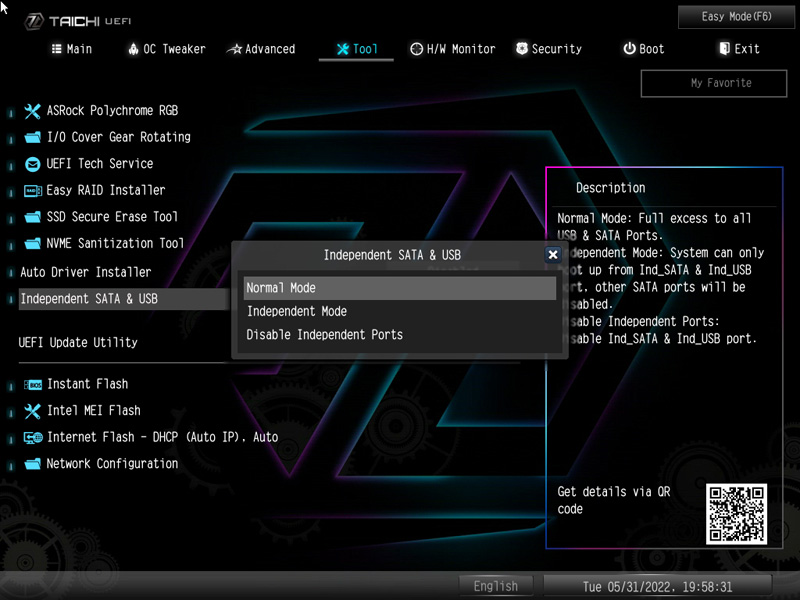This screenshot has height=600, width=800.
Task: Go to the Exit tab
Action: 739,49
